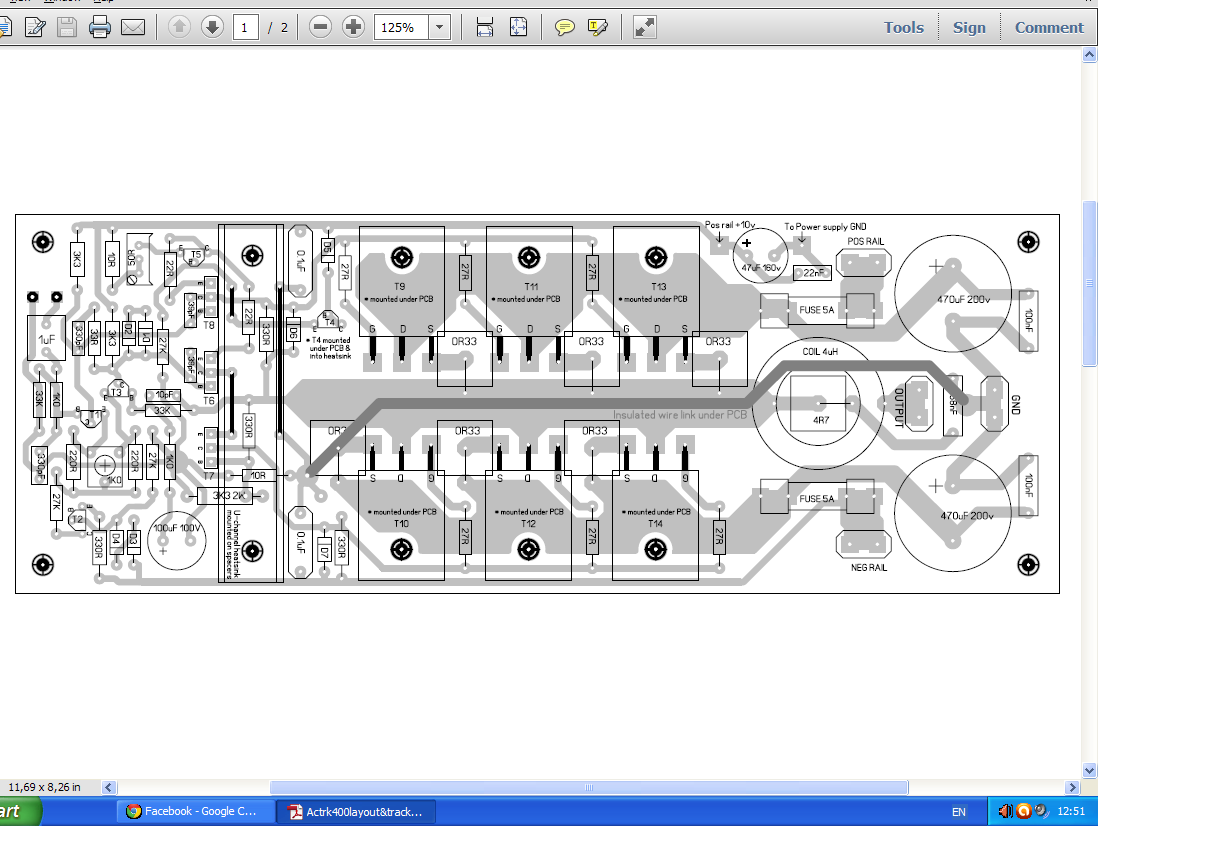1205x864 pixels.
Task: Click the Insulated wire link under PCB text
Action: pyautogui.click(x=679, y=414)
